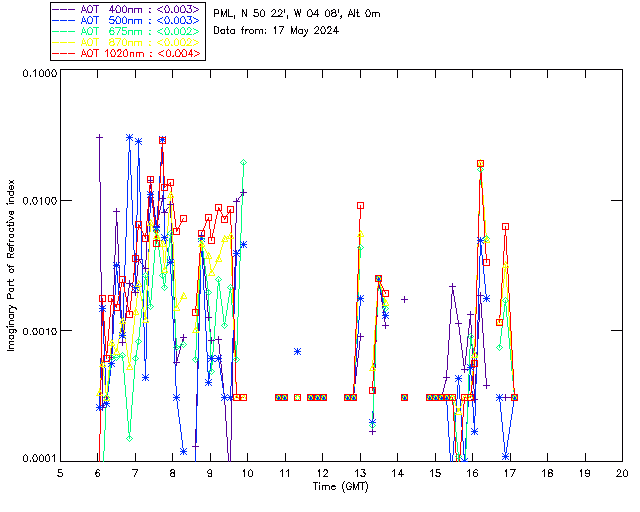Click the x-axis tick label 20
The image size is (640, 512).
tap(622, 473)
